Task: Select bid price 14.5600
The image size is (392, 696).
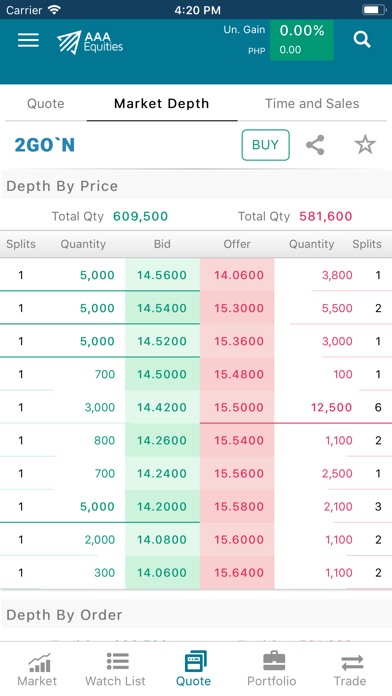Action: 162,275
